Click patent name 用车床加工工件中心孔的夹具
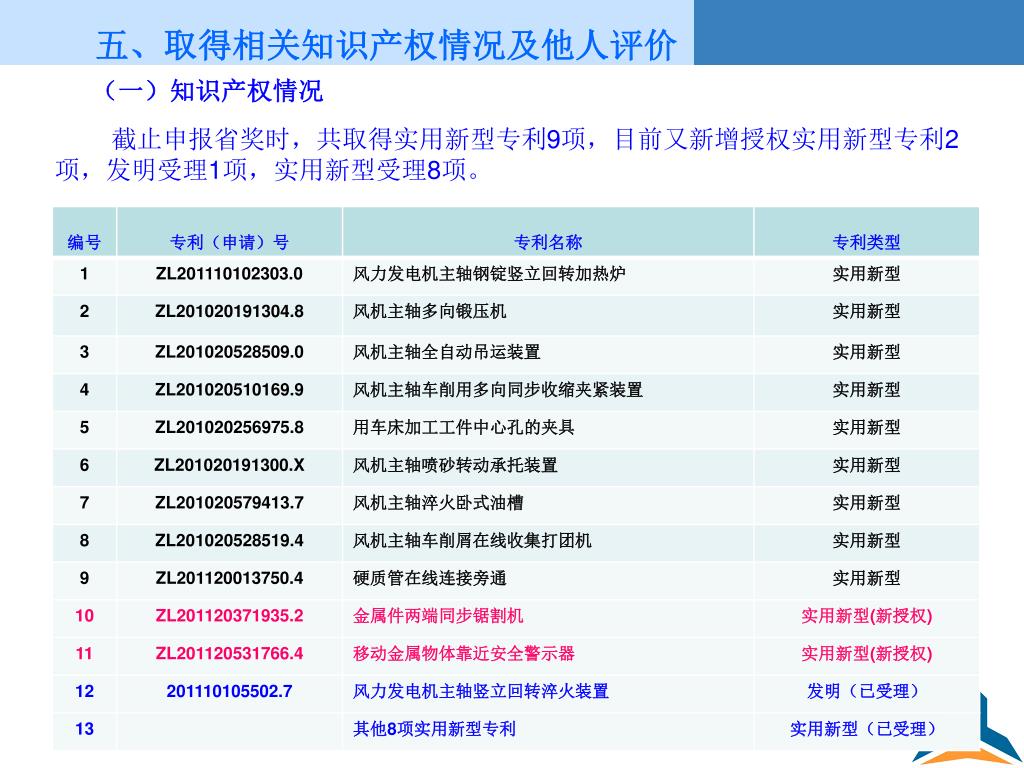The width and height of the screenshot is (1024, 768). (464, 427)
